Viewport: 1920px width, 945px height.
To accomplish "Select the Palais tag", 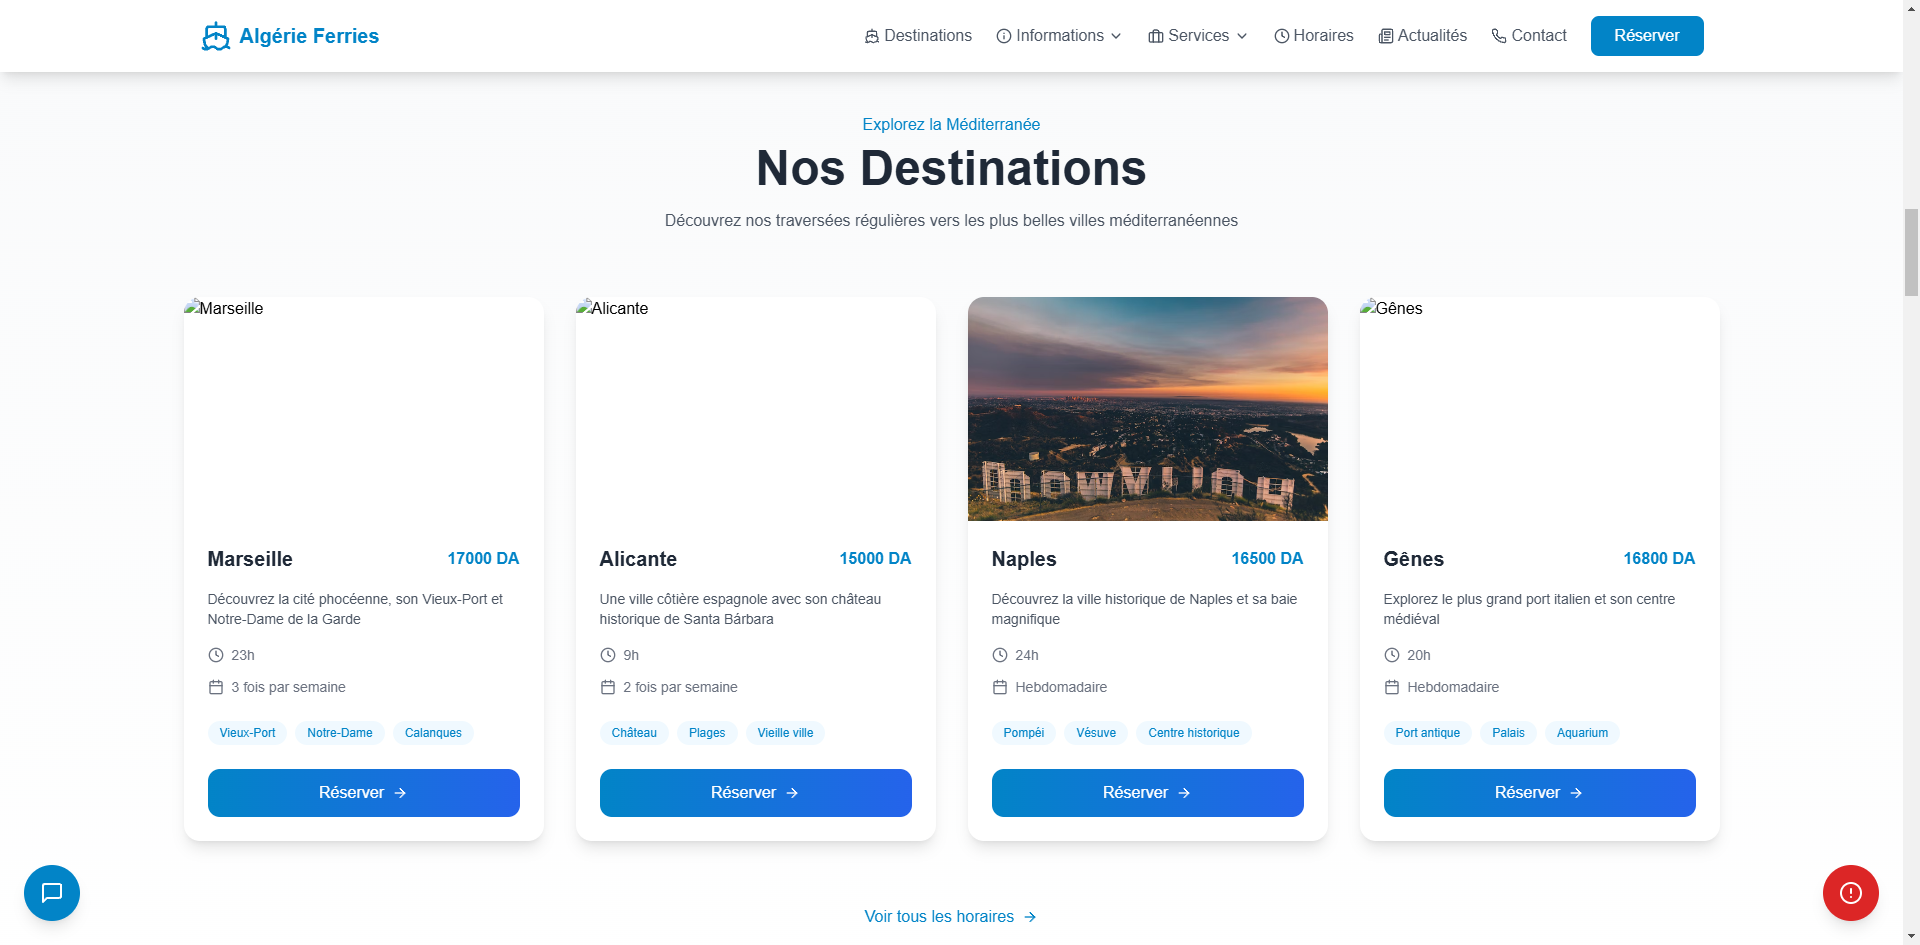I will tap(1508, 733).
